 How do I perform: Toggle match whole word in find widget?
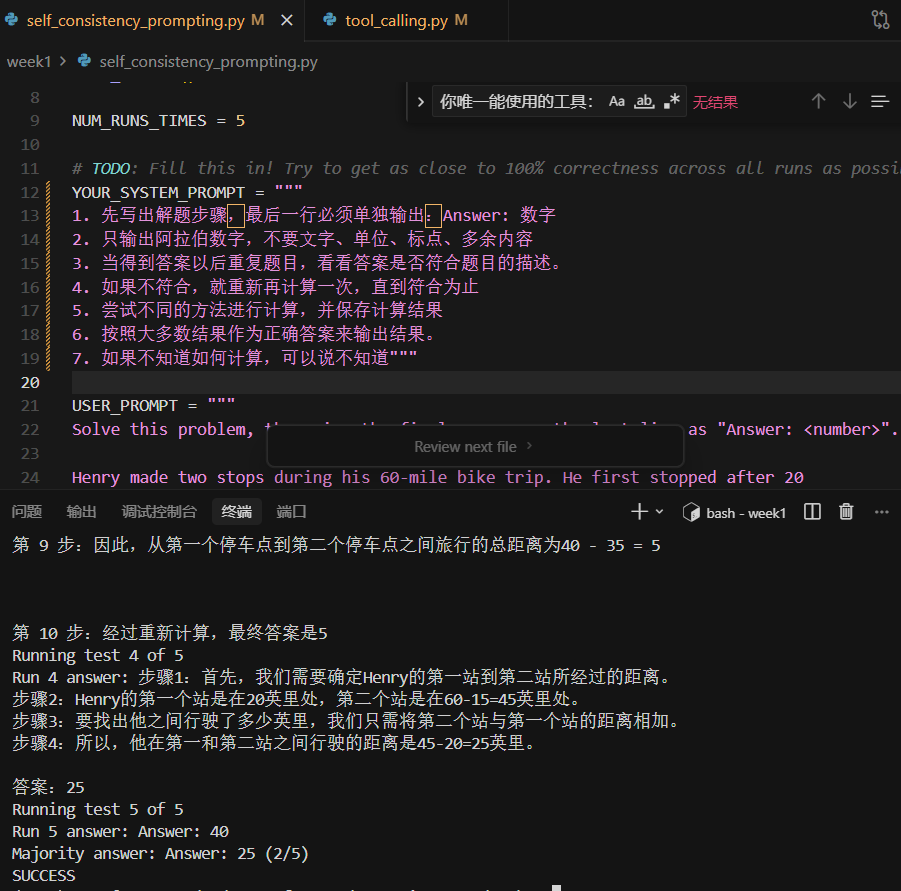[645, 101]
